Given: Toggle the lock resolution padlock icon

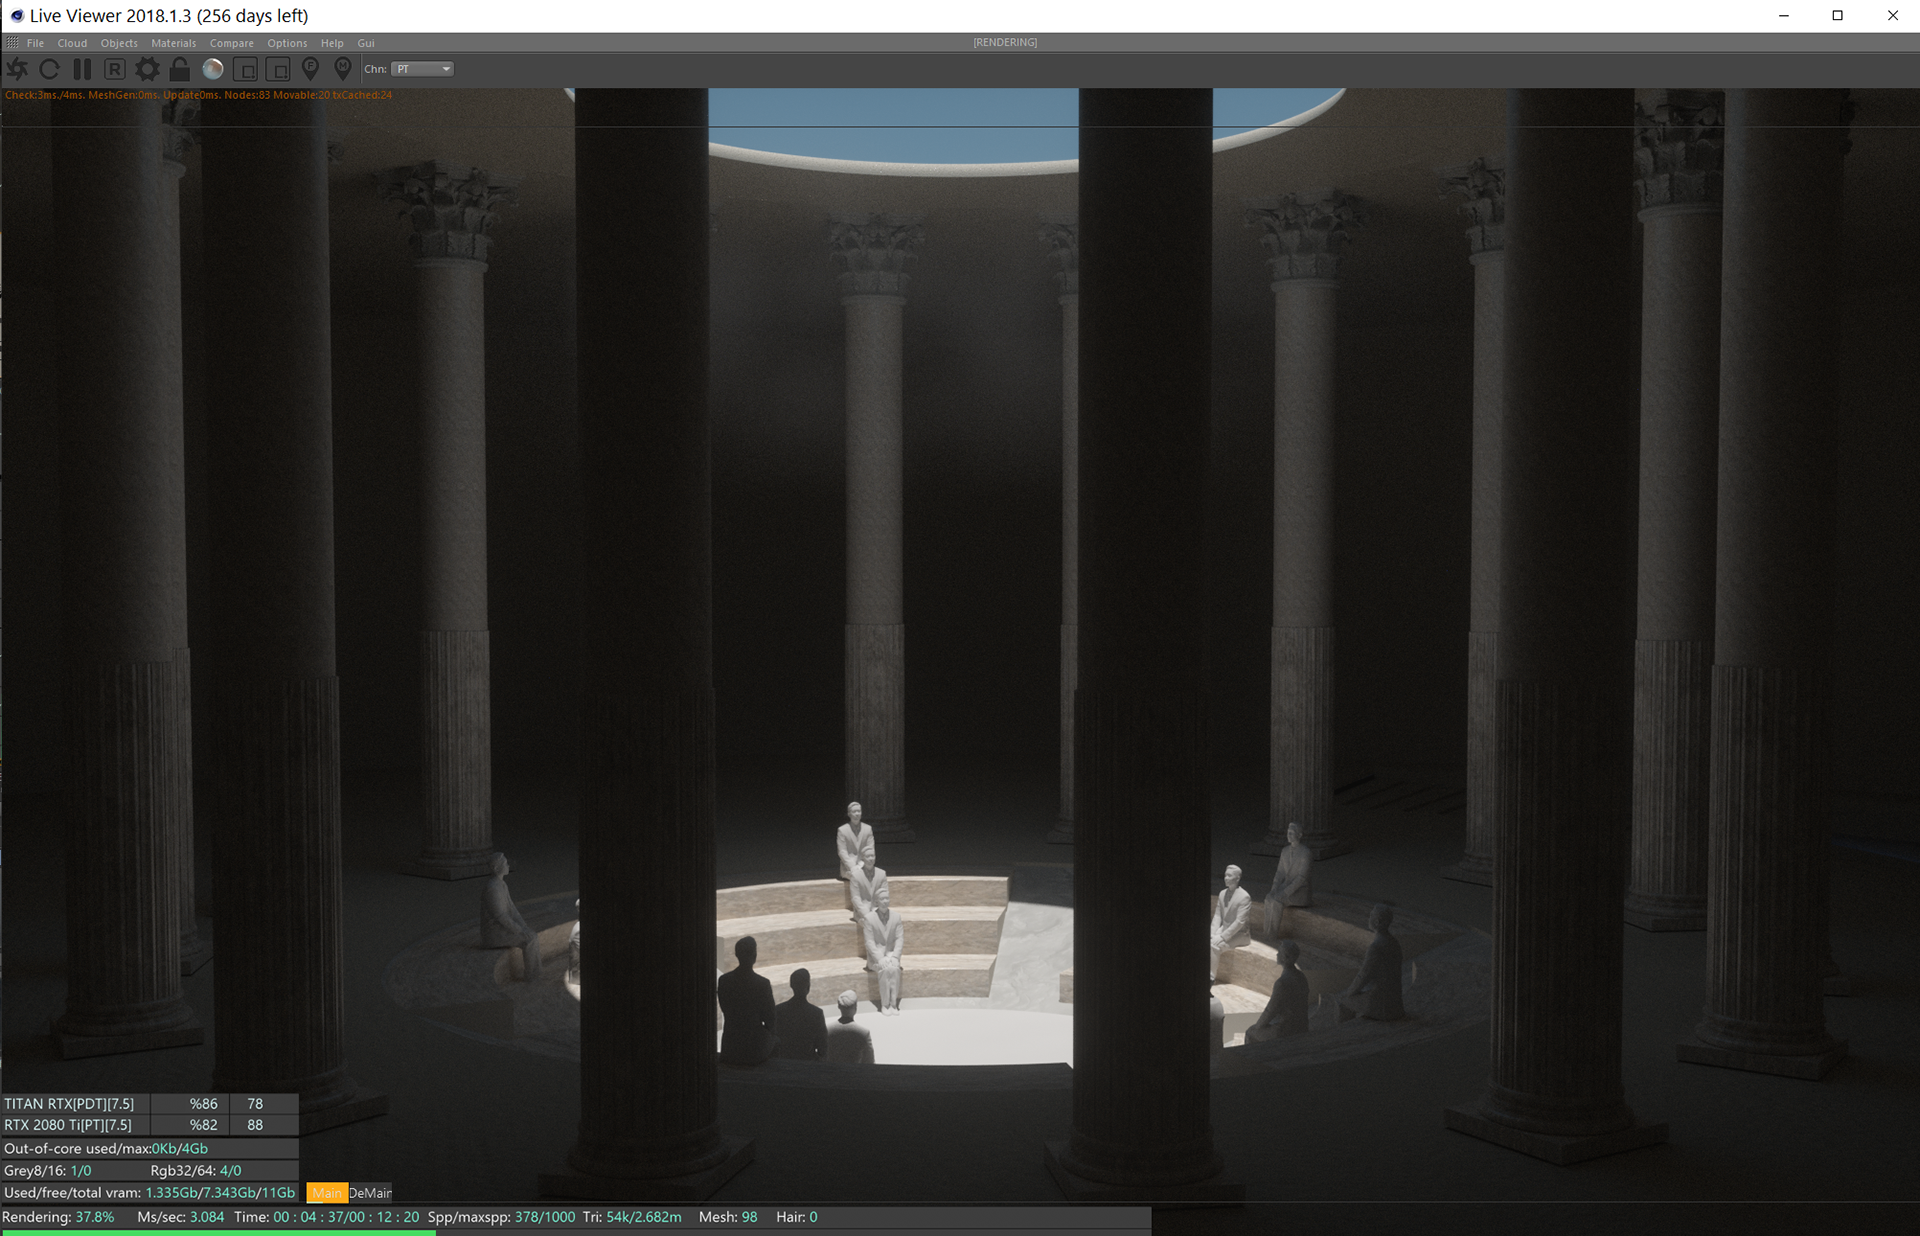Looking at the screenshot, I should [x=179, y=69].
